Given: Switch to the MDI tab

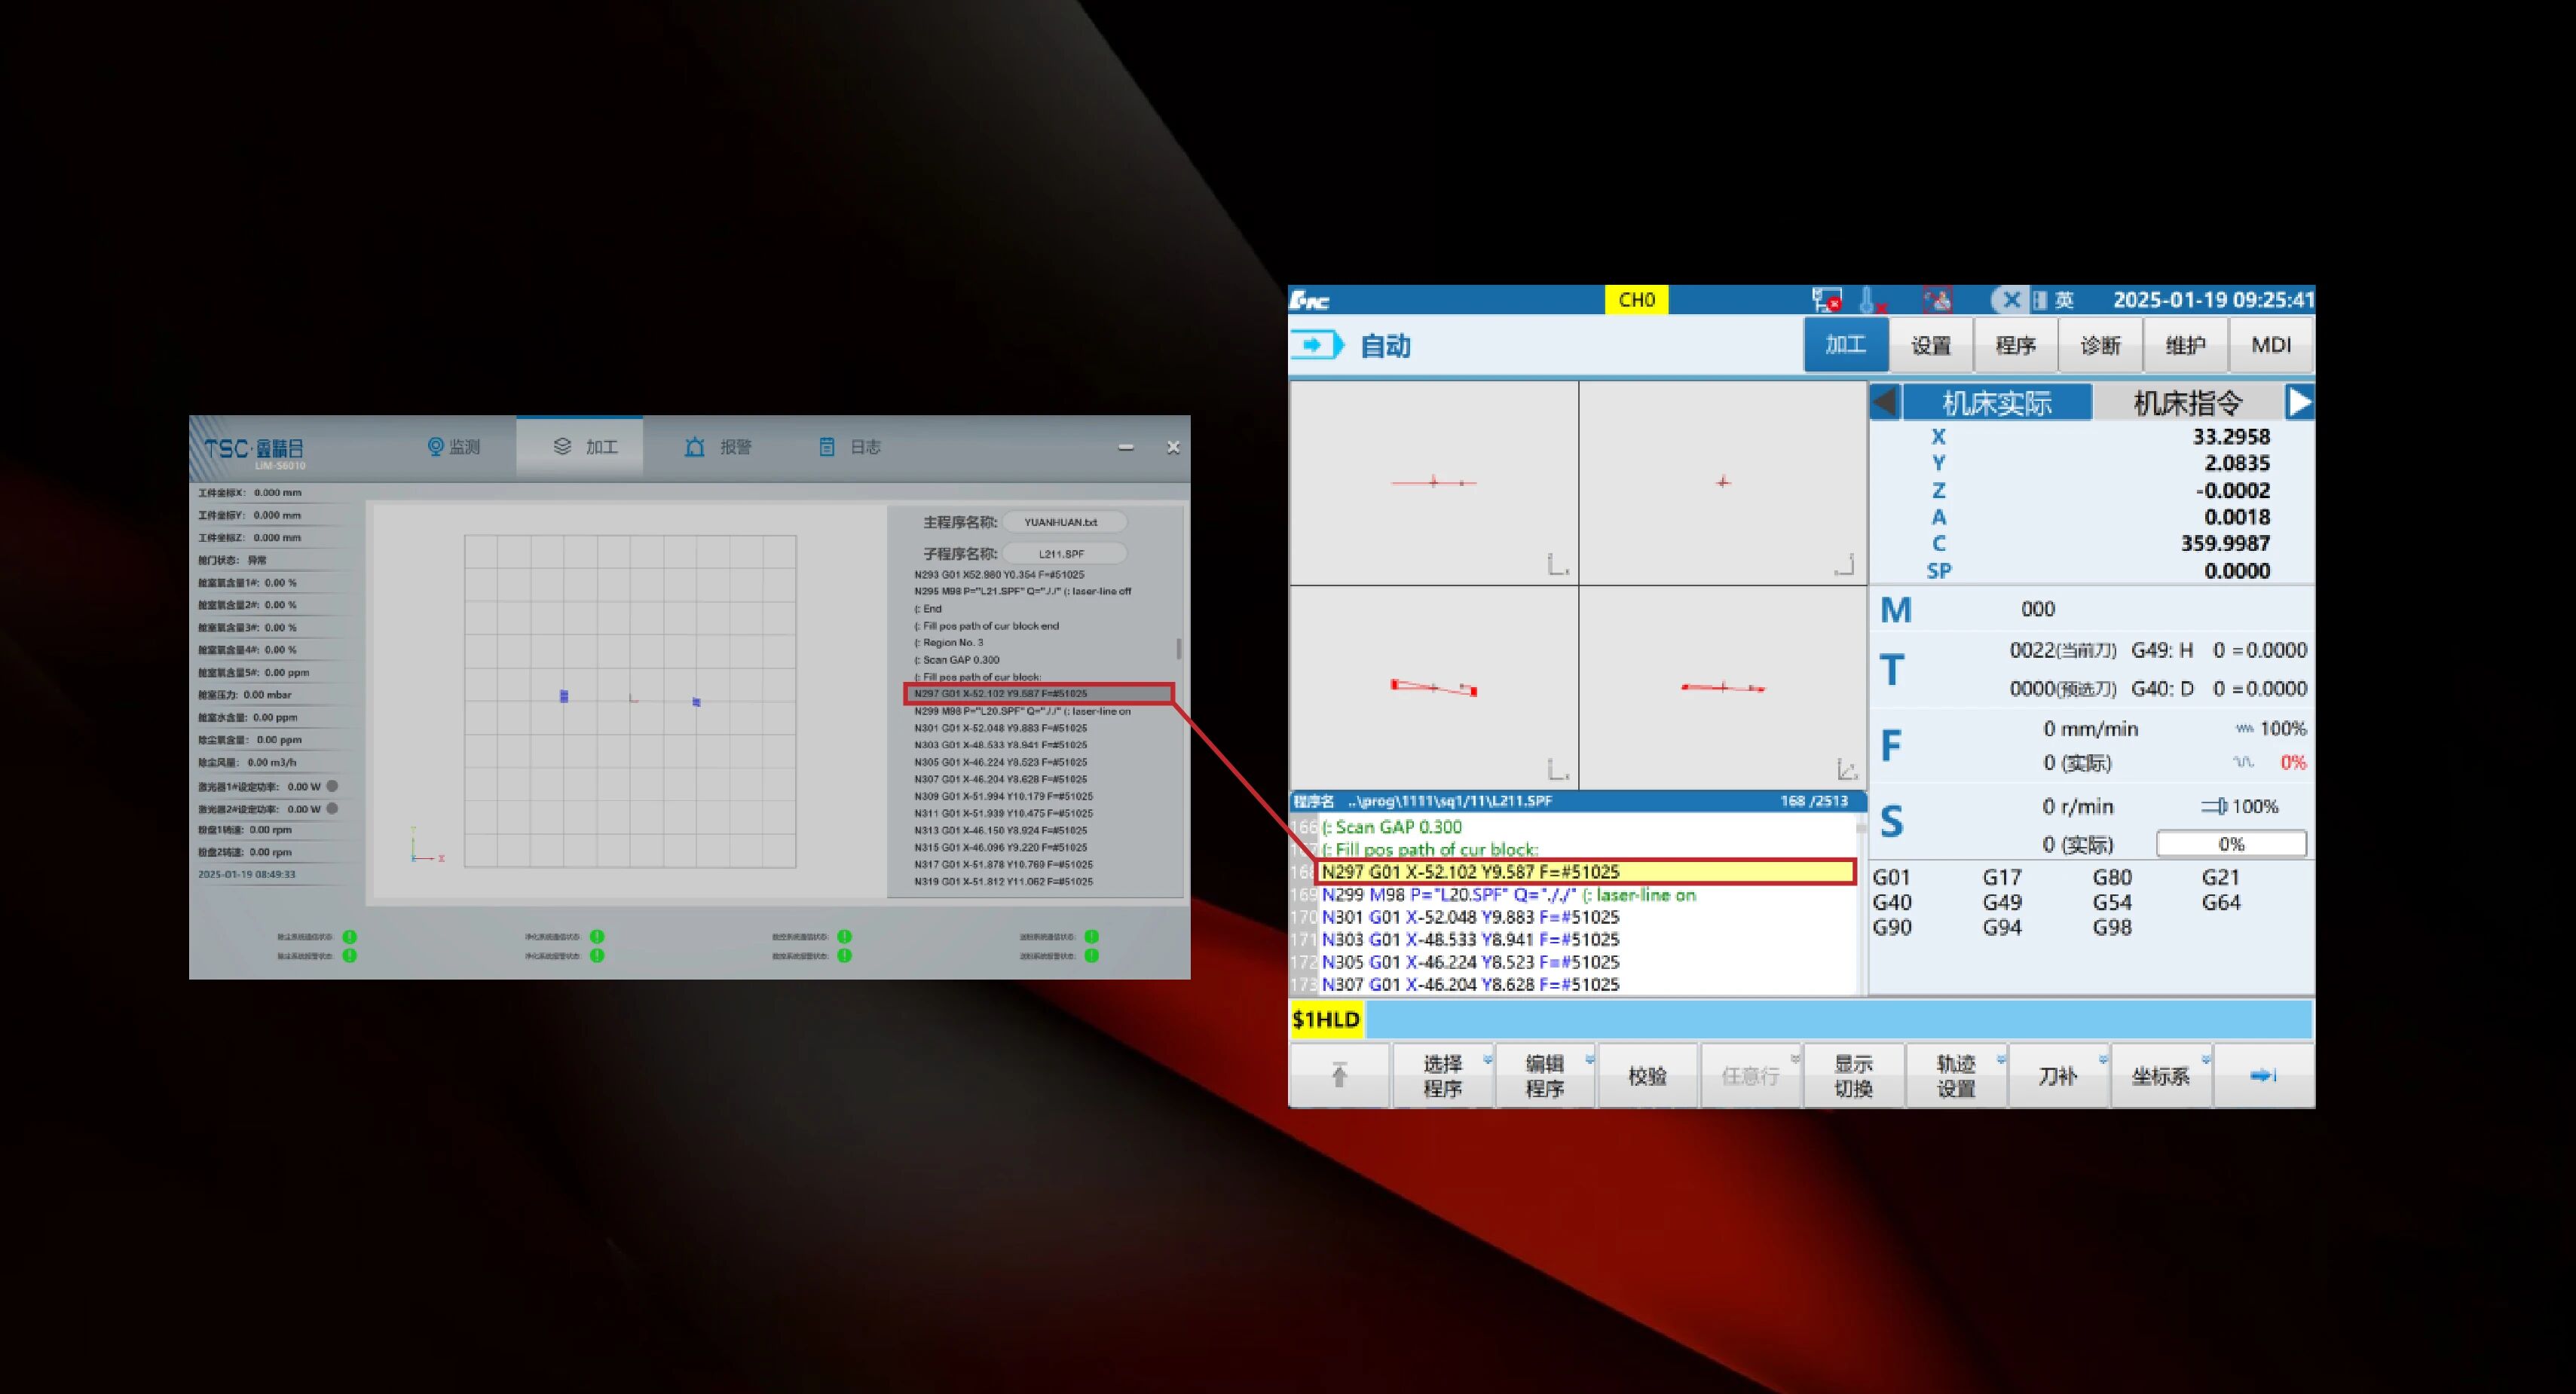Looking at the screenshot, I should pyautogui.click(x=2270, y=345).
